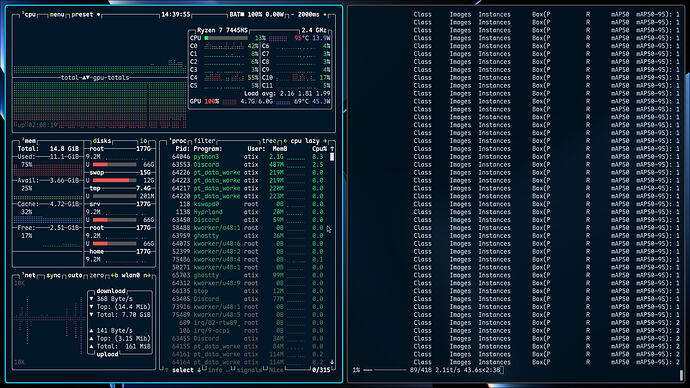Click the Cache 4.72 GiB memory row
Screen dimensions: 690x388
48,204
